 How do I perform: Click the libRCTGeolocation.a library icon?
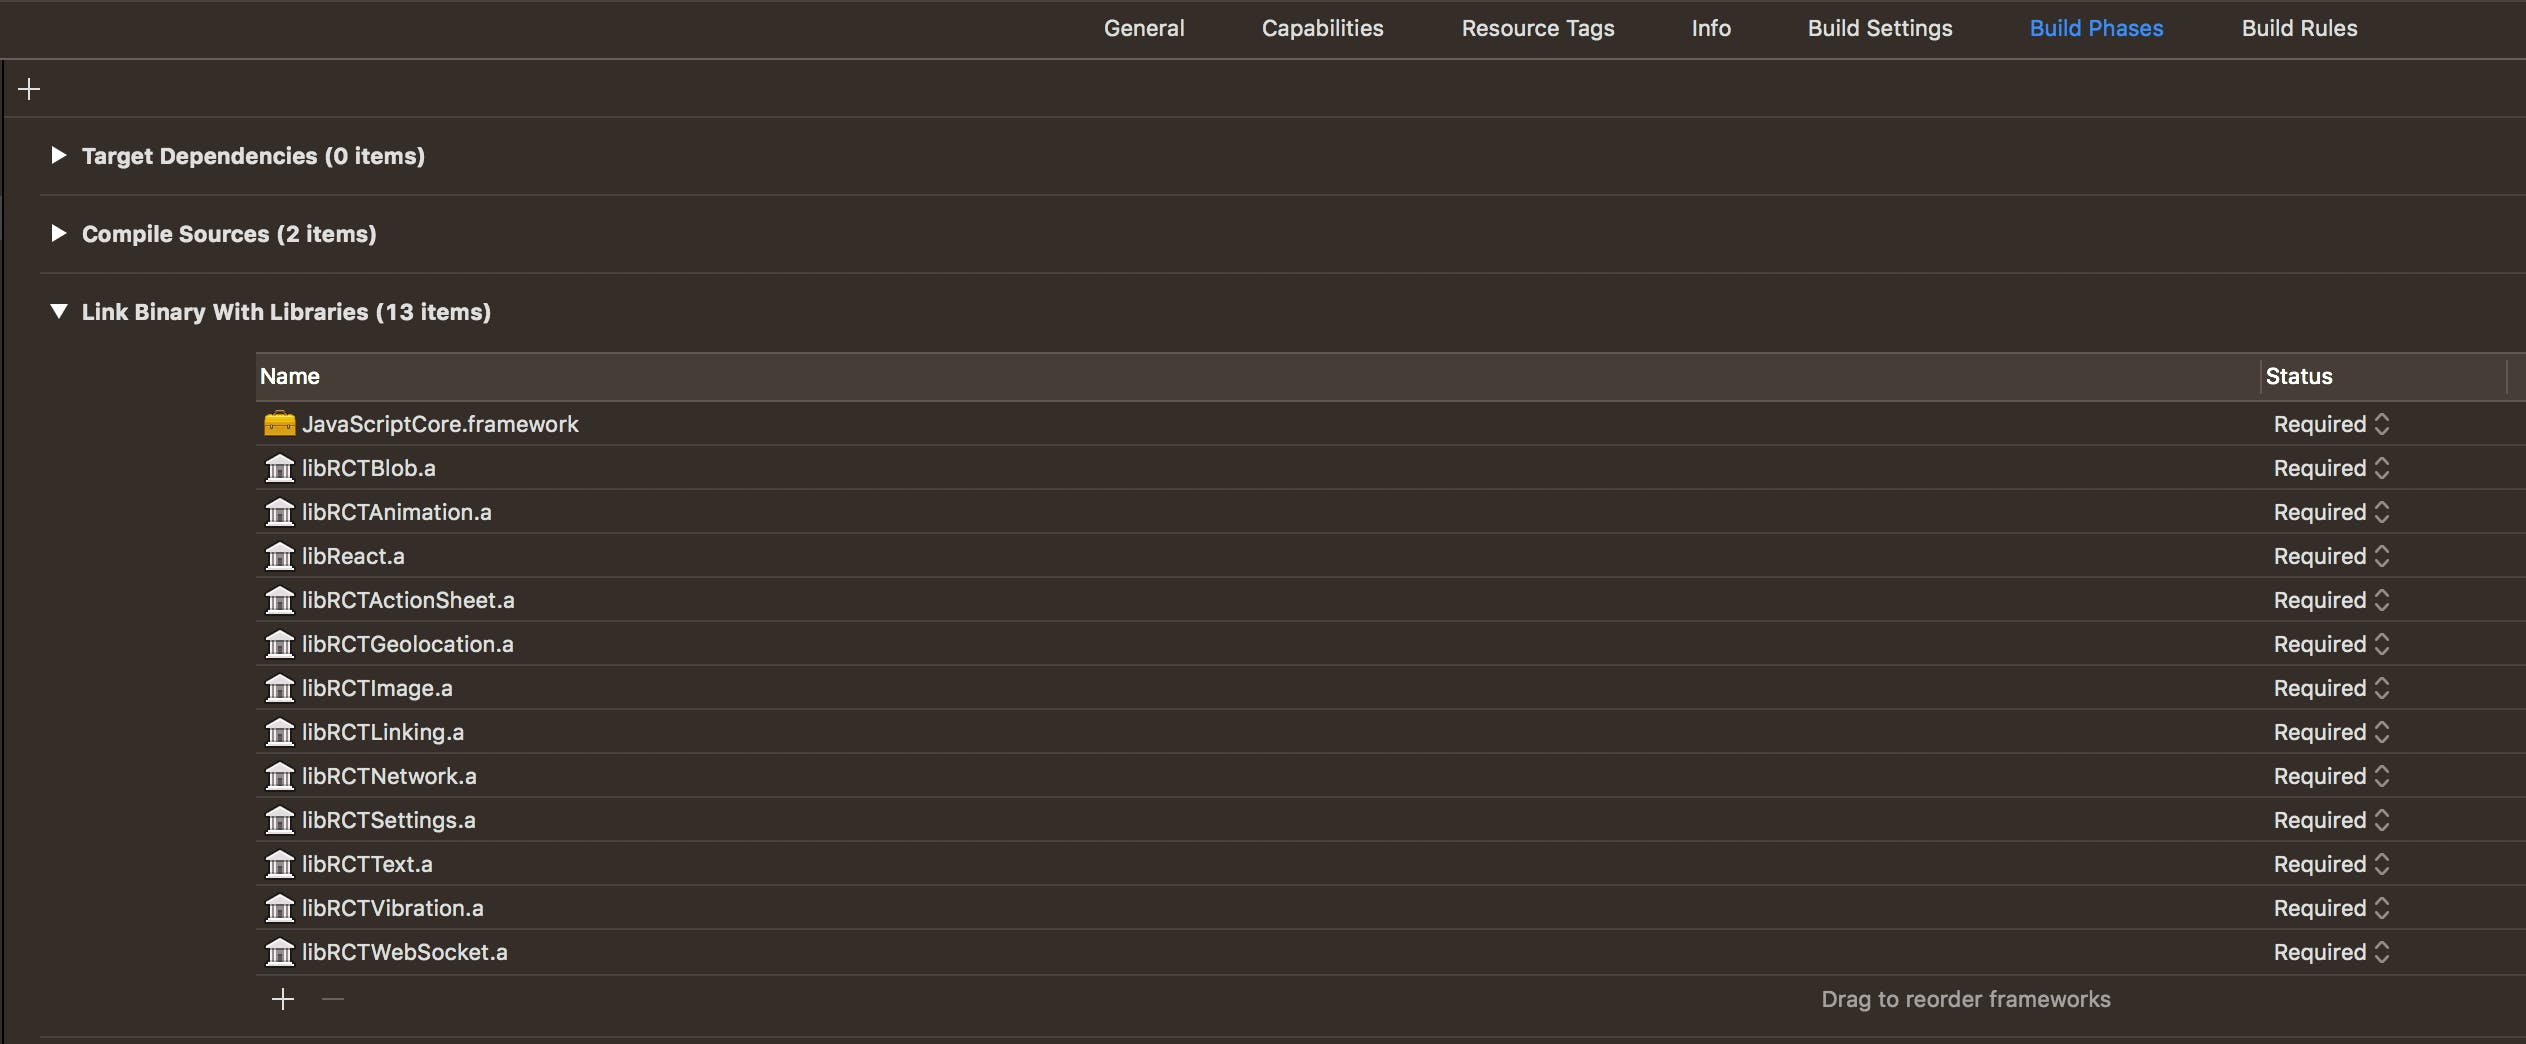279,644
